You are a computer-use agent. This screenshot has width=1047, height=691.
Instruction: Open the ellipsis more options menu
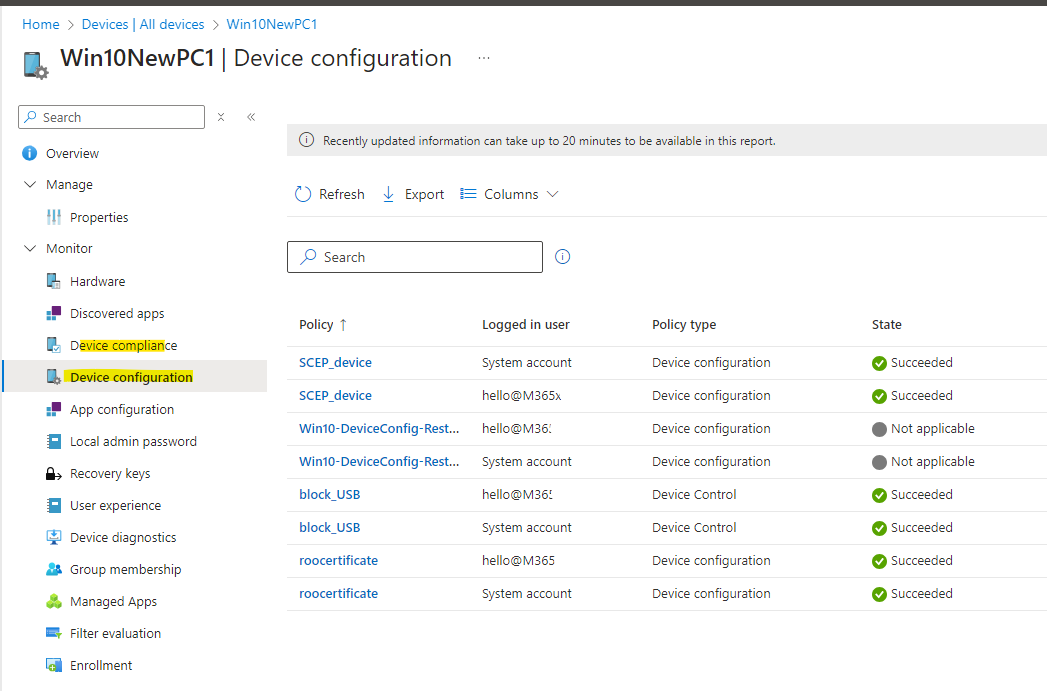tap(484, 58)
